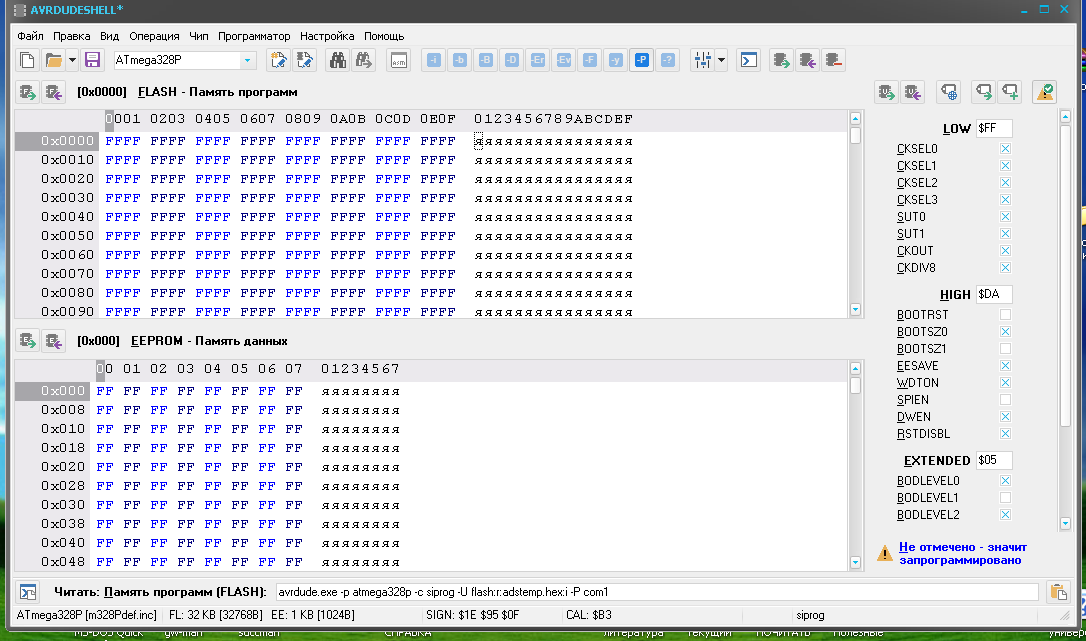The height and width of the screenshot is (641, 1086).
Task: Click the avrdude command line field
Action: [x=657, y=592]
